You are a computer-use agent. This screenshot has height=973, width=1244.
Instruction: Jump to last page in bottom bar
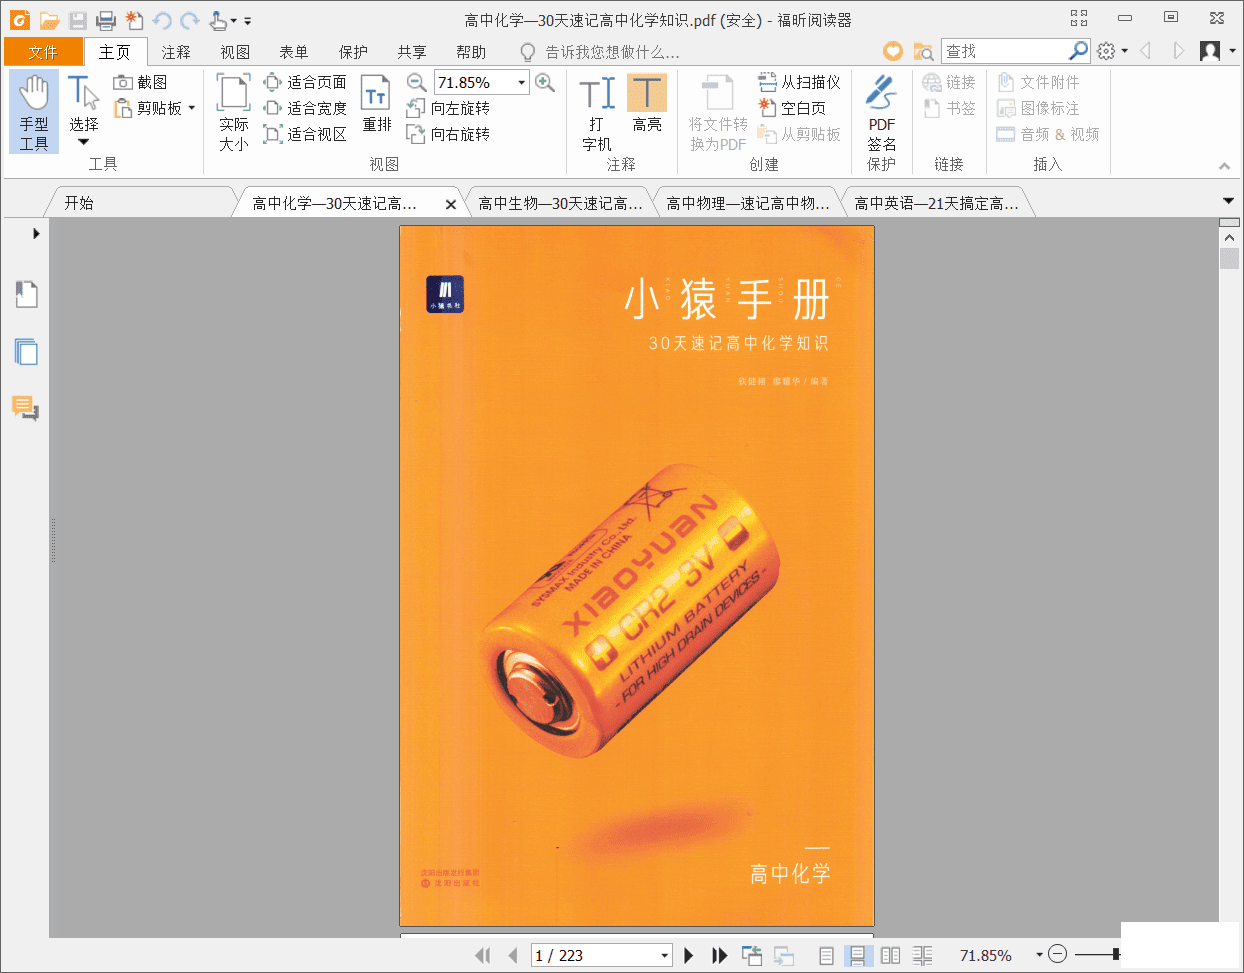(719, 955)
